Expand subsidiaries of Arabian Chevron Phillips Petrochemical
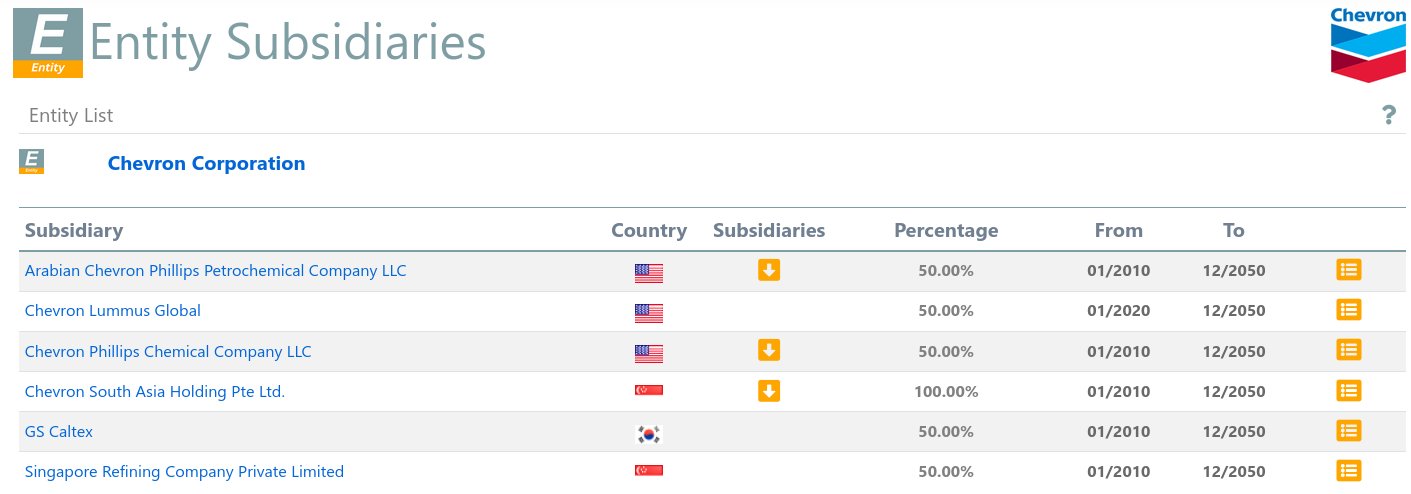The image size is (1411, 494). coord(768,270)
